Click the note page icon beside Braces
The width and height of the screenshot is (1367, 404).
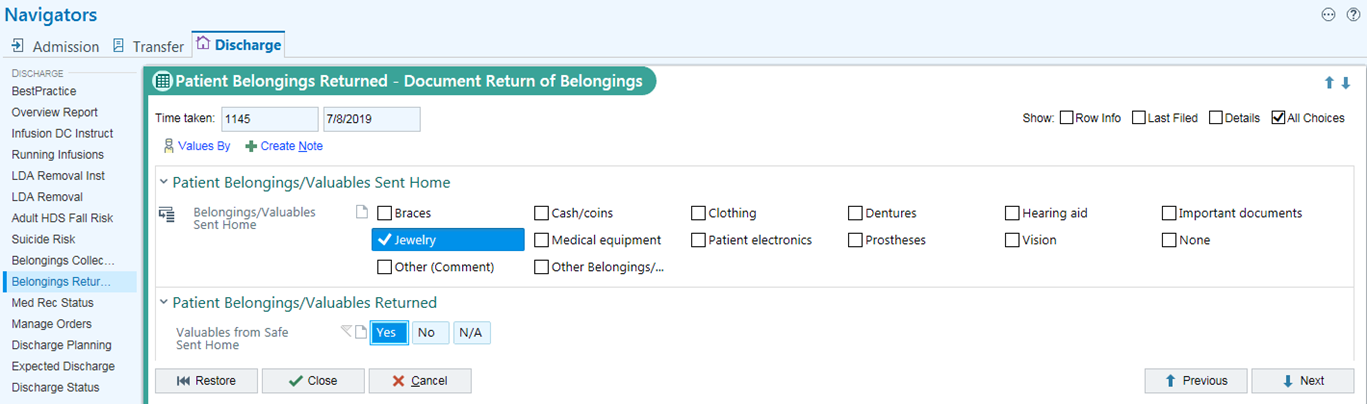363,212
